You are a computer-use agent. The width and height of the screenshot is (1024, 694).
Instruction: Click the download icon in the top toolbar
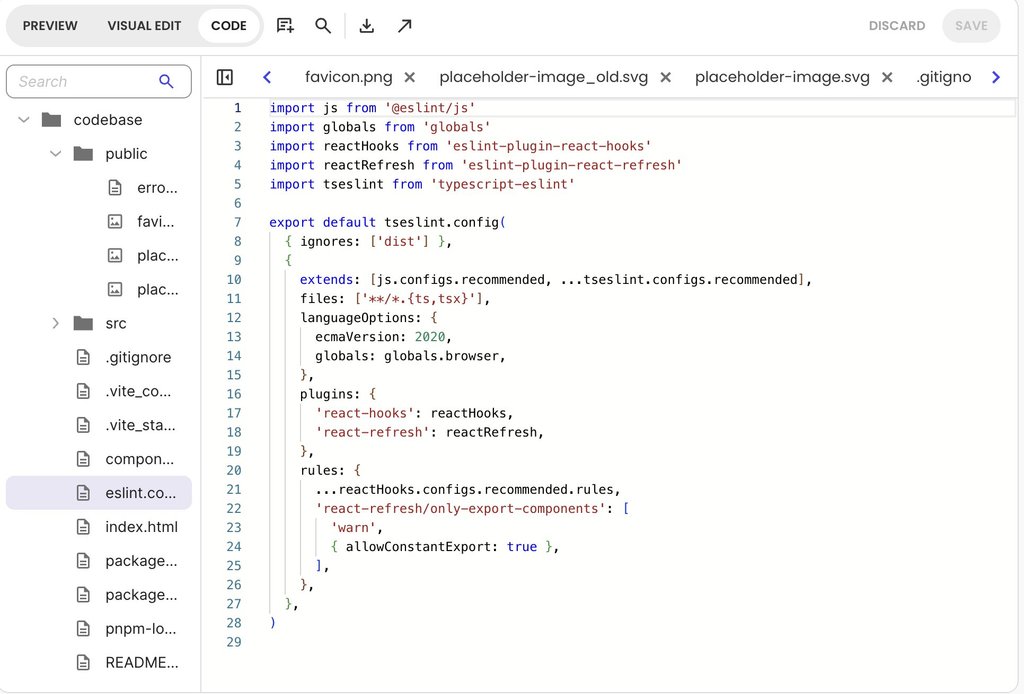(x=367, y=25)
